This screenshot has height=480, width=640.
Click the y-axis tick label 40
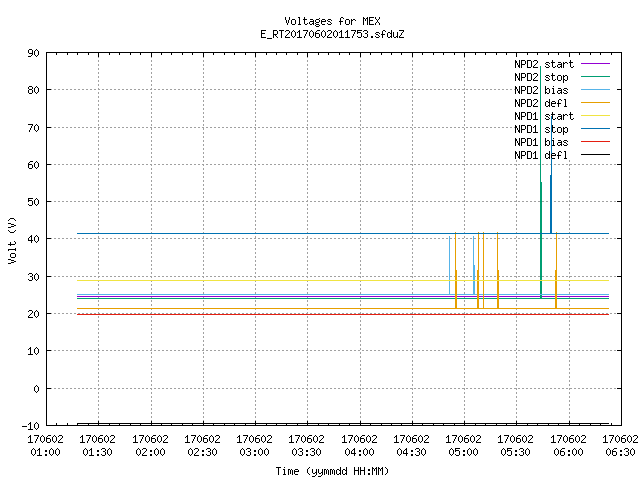point(34,239)
